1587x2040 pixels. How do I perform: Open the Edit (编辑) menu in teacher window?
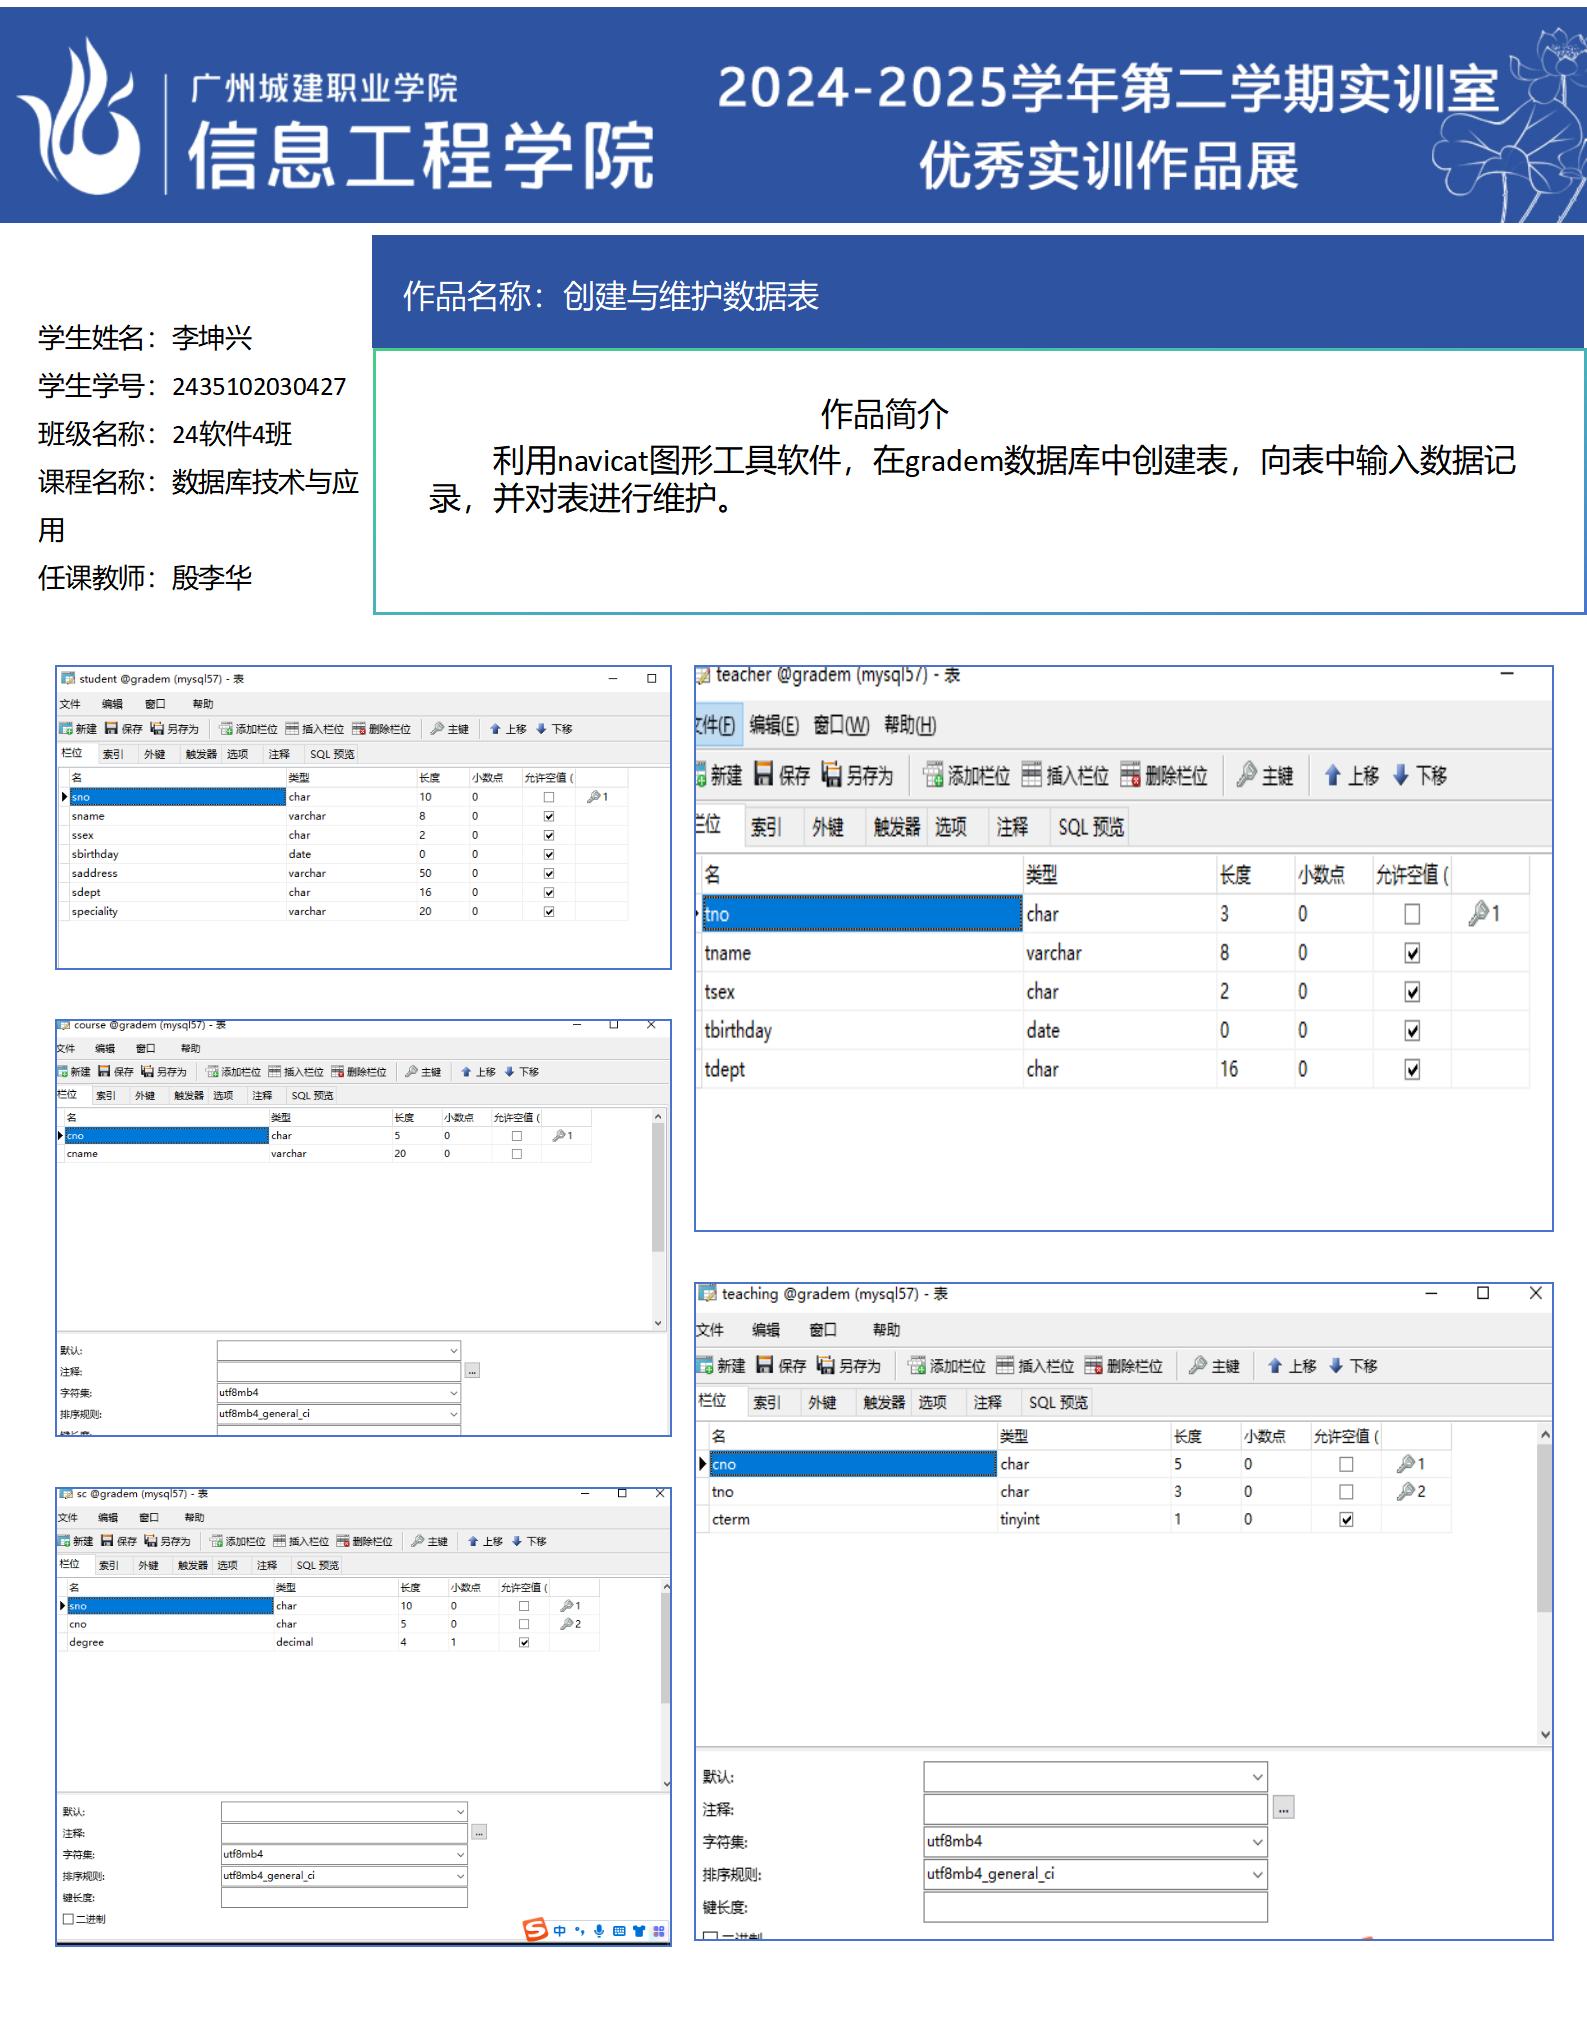pos(774,725)
